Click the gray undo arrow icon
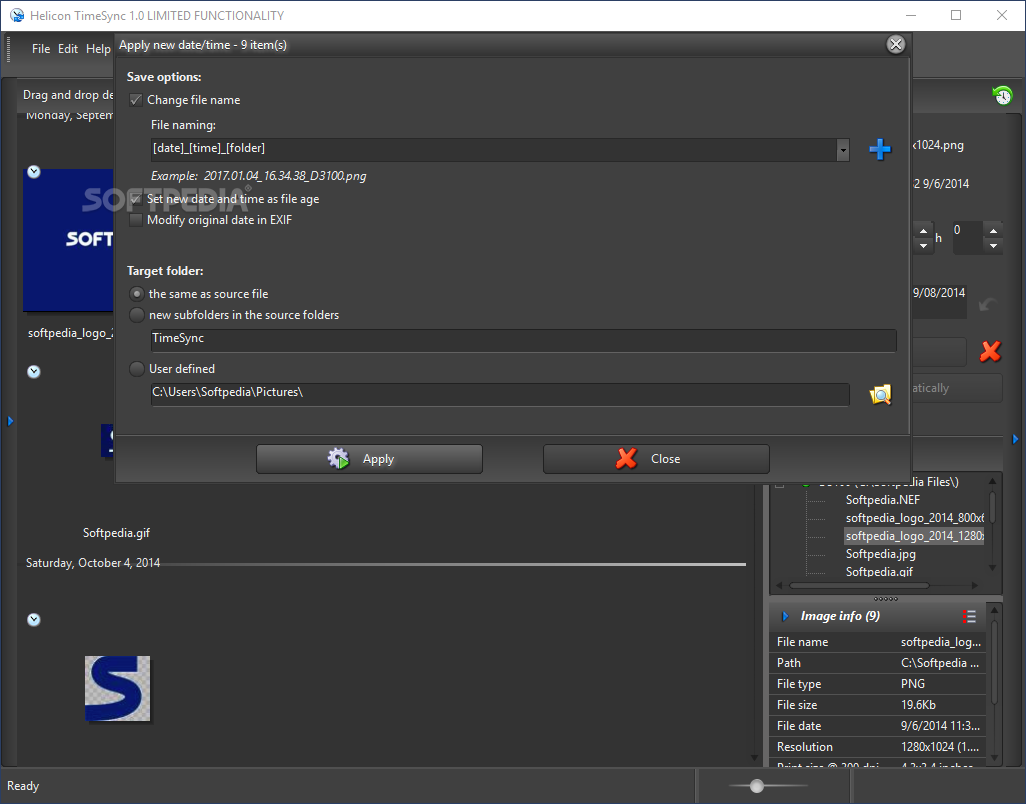This screenshot has width=1026, height=804. pyautogui.click(x=987, y=305)
